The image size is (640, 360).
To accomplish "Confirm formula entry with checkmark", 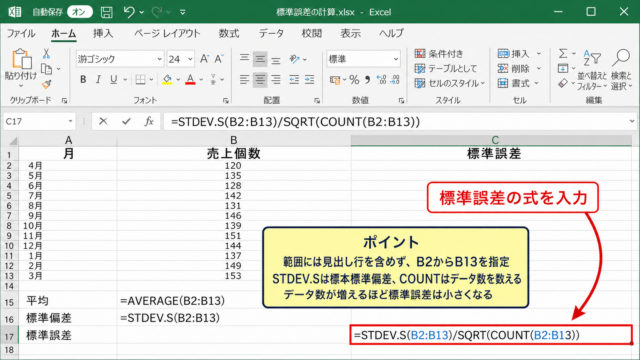I will pos(126,121).
